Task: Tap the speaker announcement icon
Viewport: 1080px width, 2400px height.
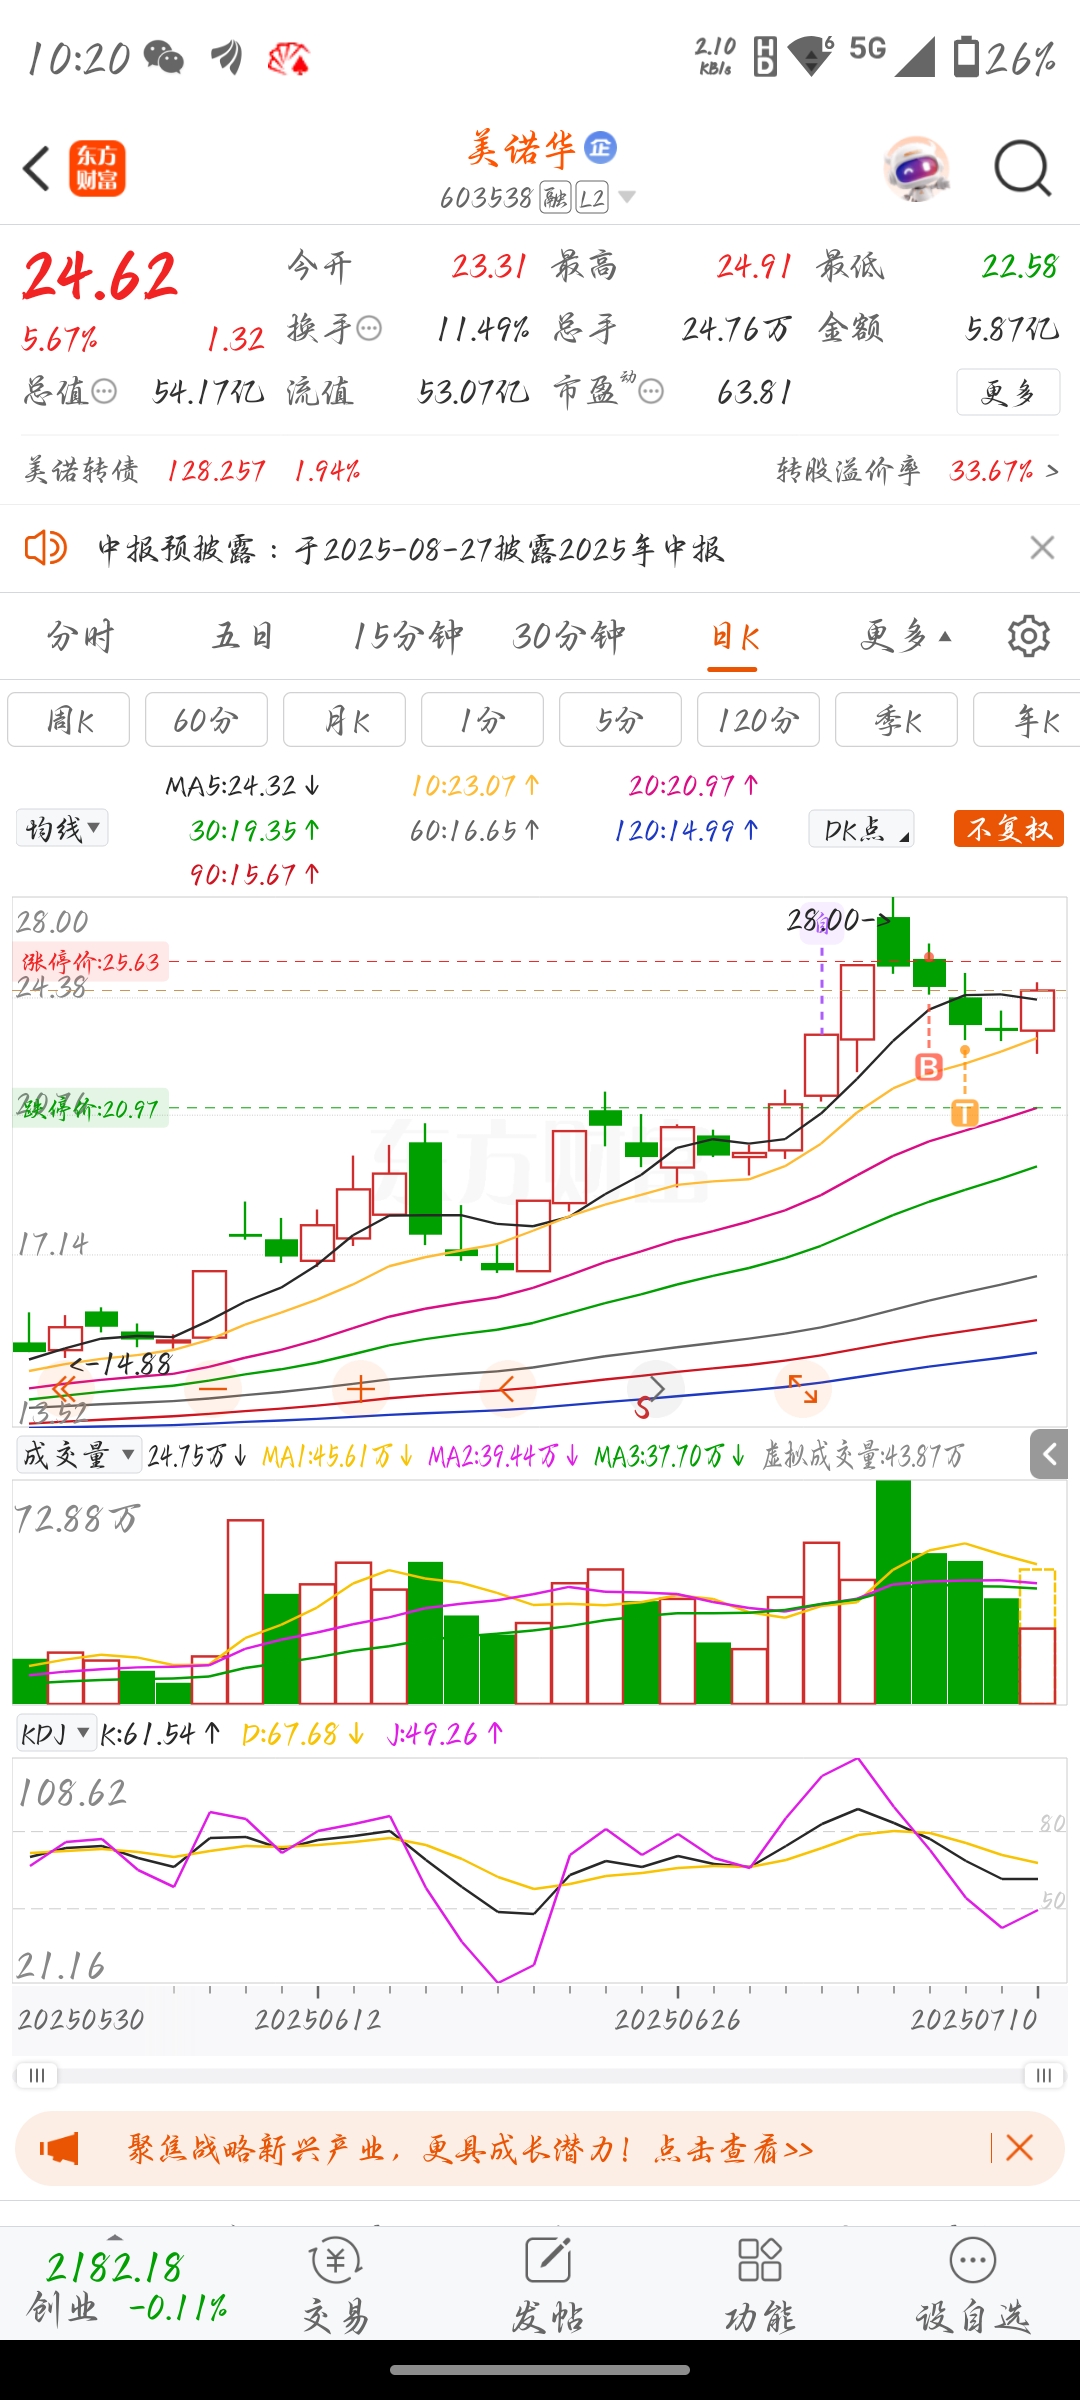Action: pyautogui.click(x=45, y=548)
